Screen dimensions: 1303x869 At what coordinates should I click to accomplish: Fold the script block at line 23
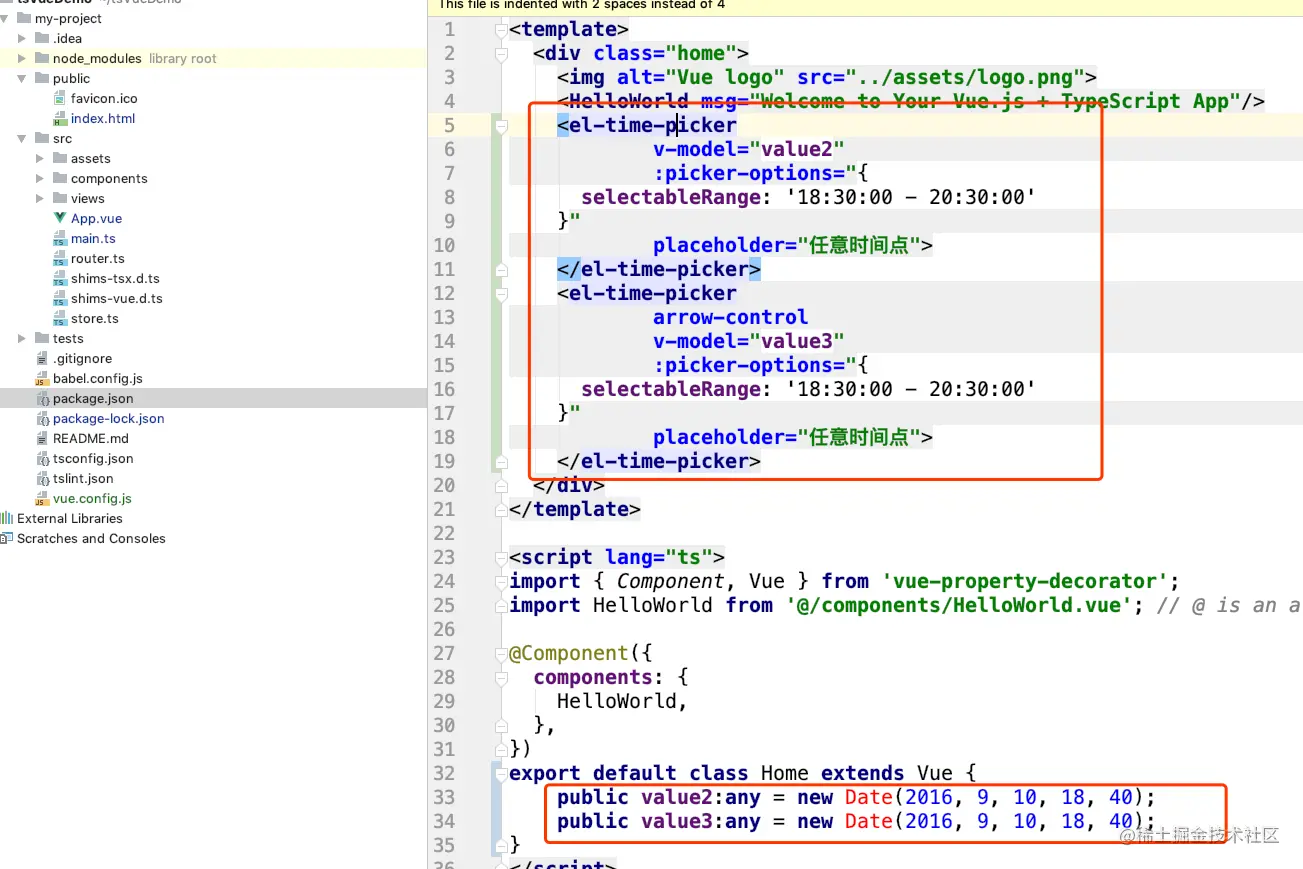point(501,558)
